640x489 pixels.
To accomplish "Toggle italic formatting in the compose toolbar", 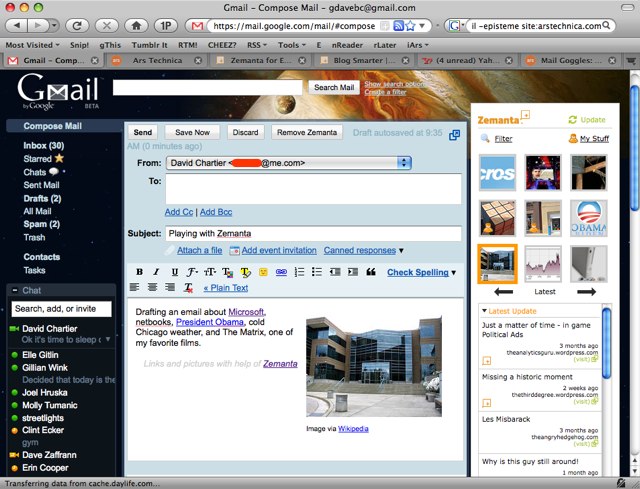I will [156, 272].
